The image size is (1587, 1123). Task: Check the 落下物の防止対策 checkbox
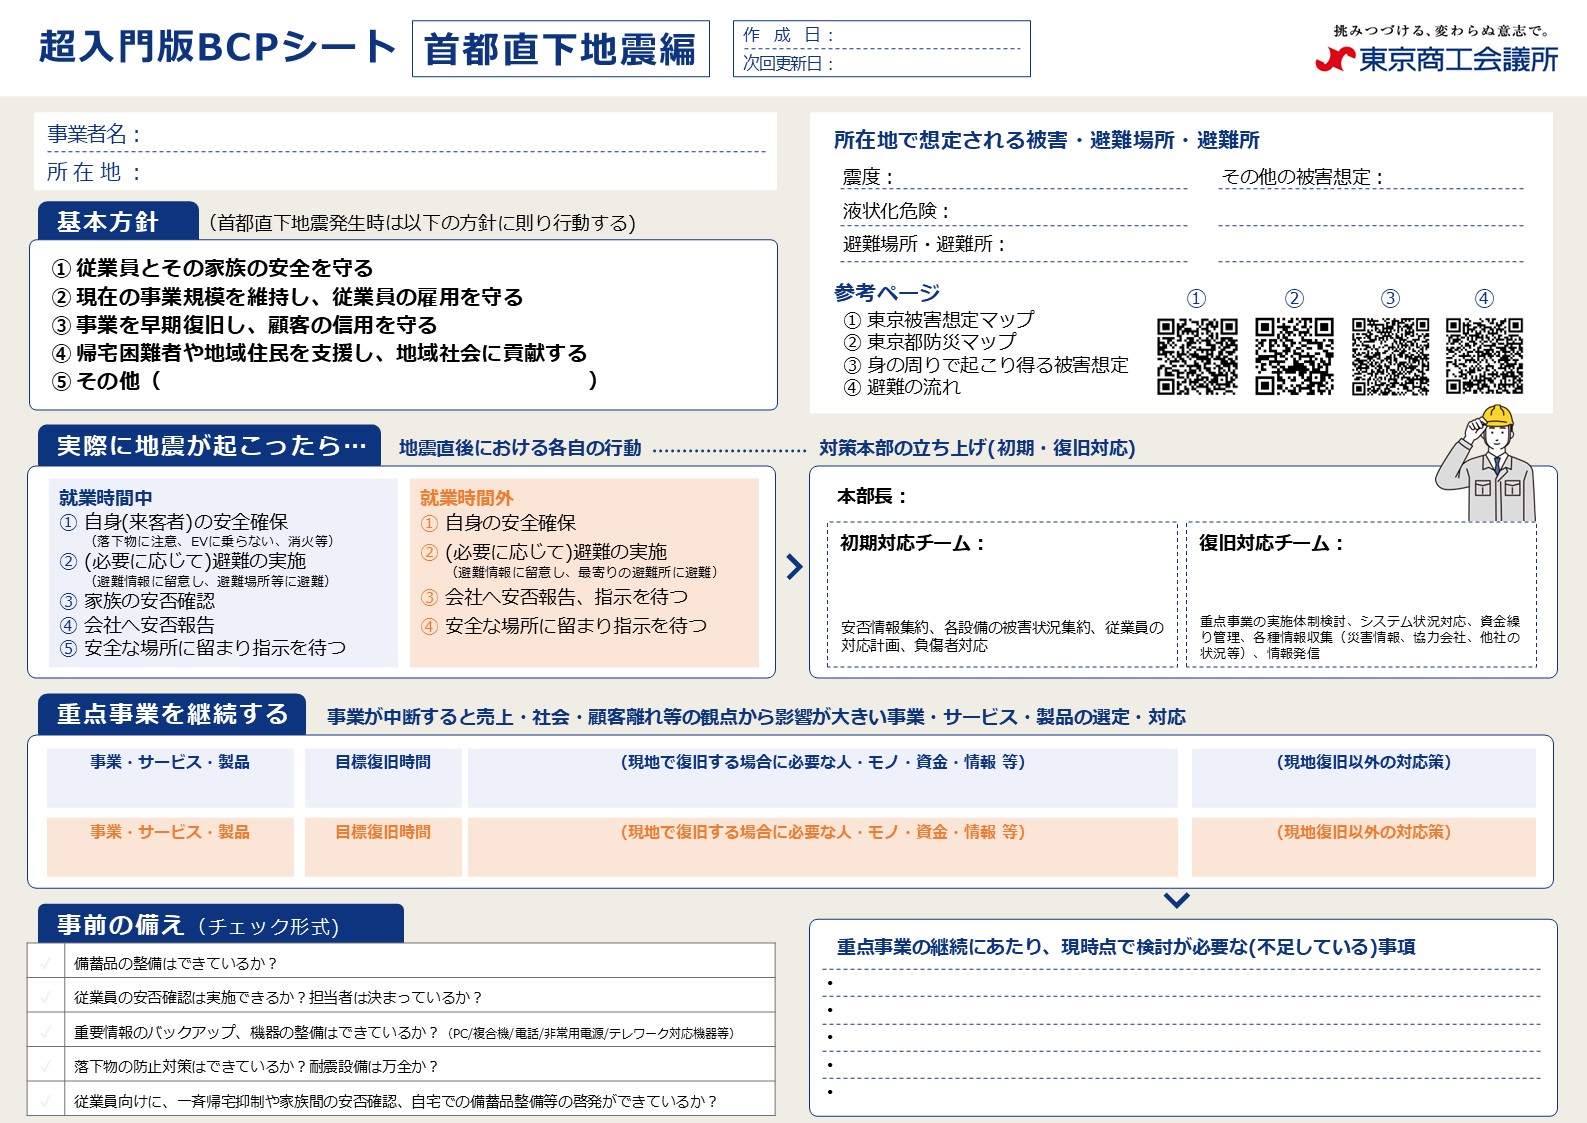click(46, 1066)
